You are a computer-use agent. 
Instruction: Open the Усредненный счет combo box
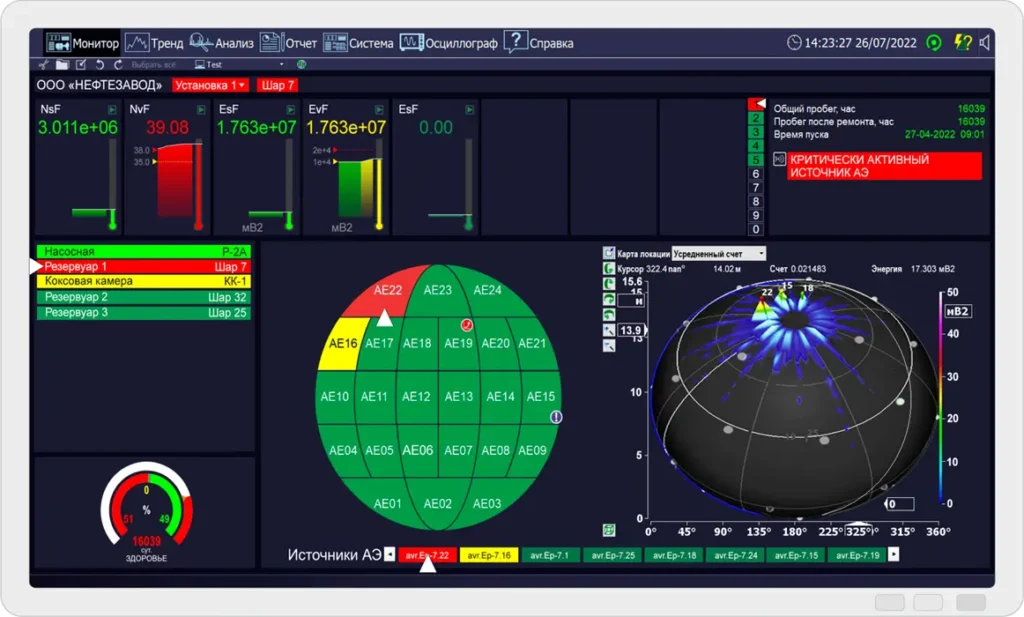(x=718, y=253)
